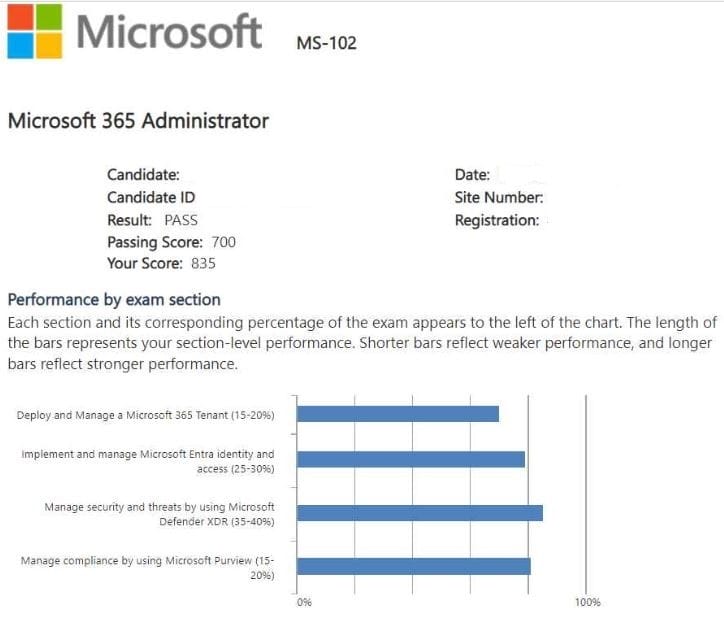Click the Microsoft wordmark text
Viewport: 724px width, 617px height.
click(x=169, y=31)
